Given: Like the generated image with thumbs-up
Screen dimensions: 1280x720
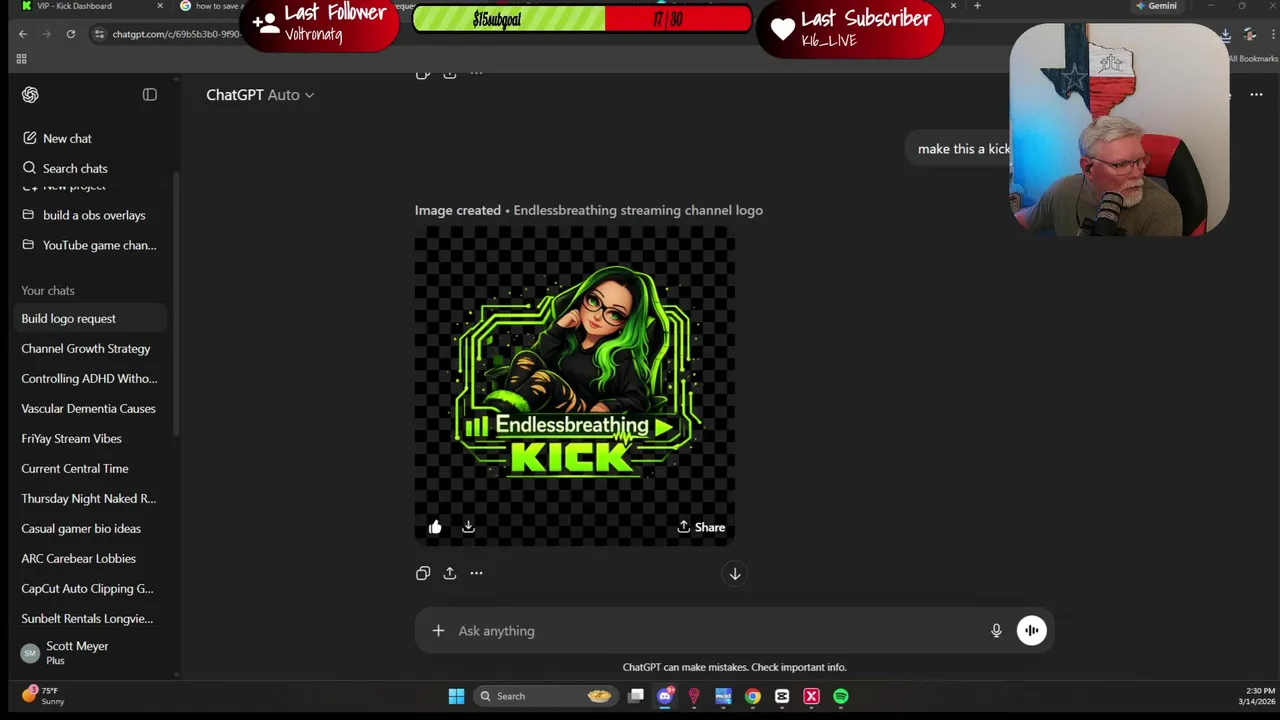Looking at the screenshot, I should tap(435, 527).
